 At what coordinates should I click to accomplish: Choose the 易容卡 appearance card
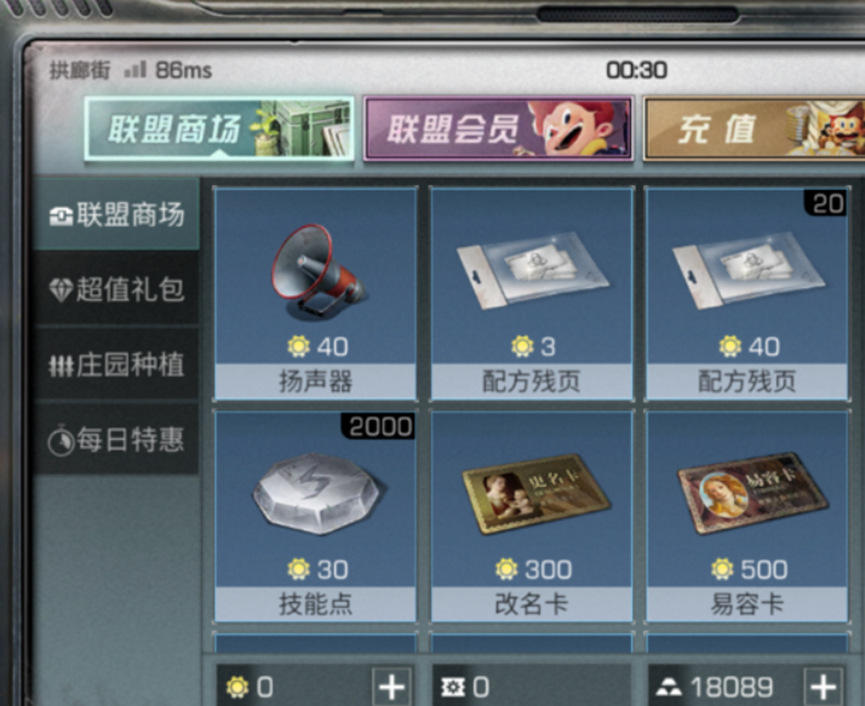pos(747,516)
